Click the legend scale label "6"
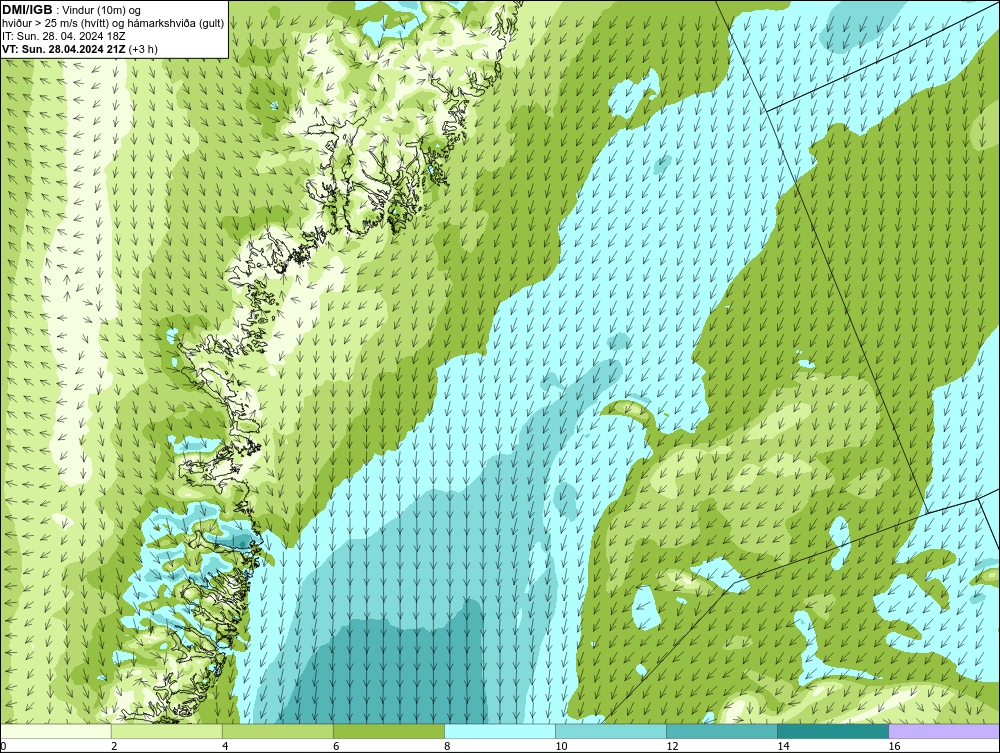Screen dimensions: 1000x753 [335, 746]
